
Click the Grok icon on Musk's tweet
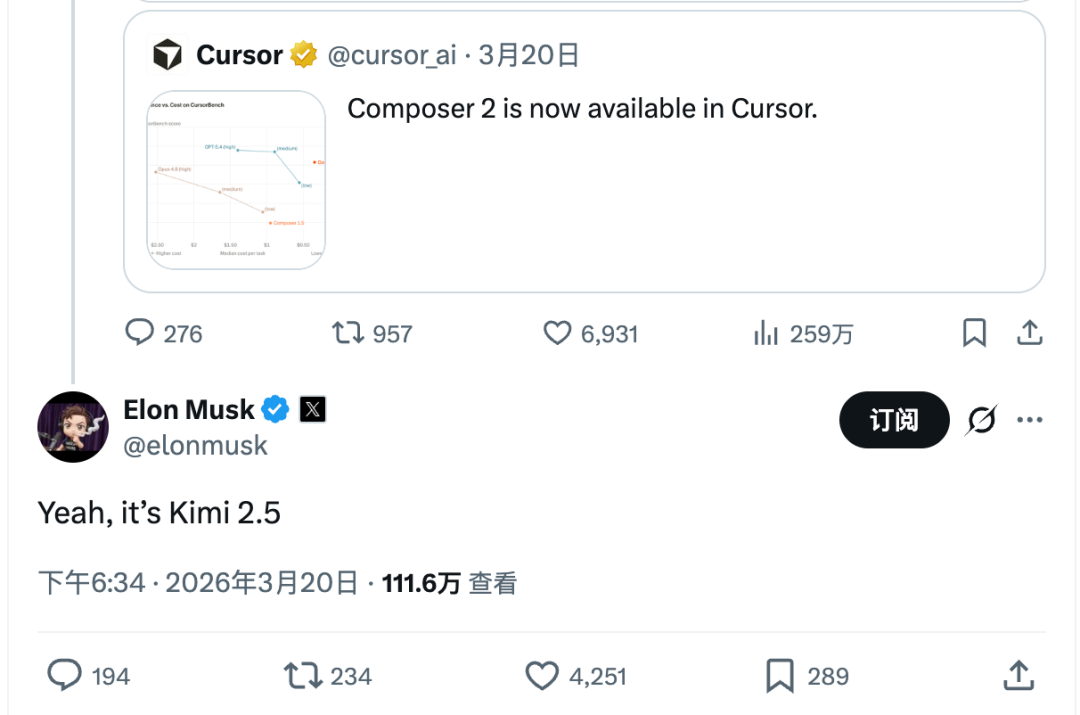coord(982,421)
